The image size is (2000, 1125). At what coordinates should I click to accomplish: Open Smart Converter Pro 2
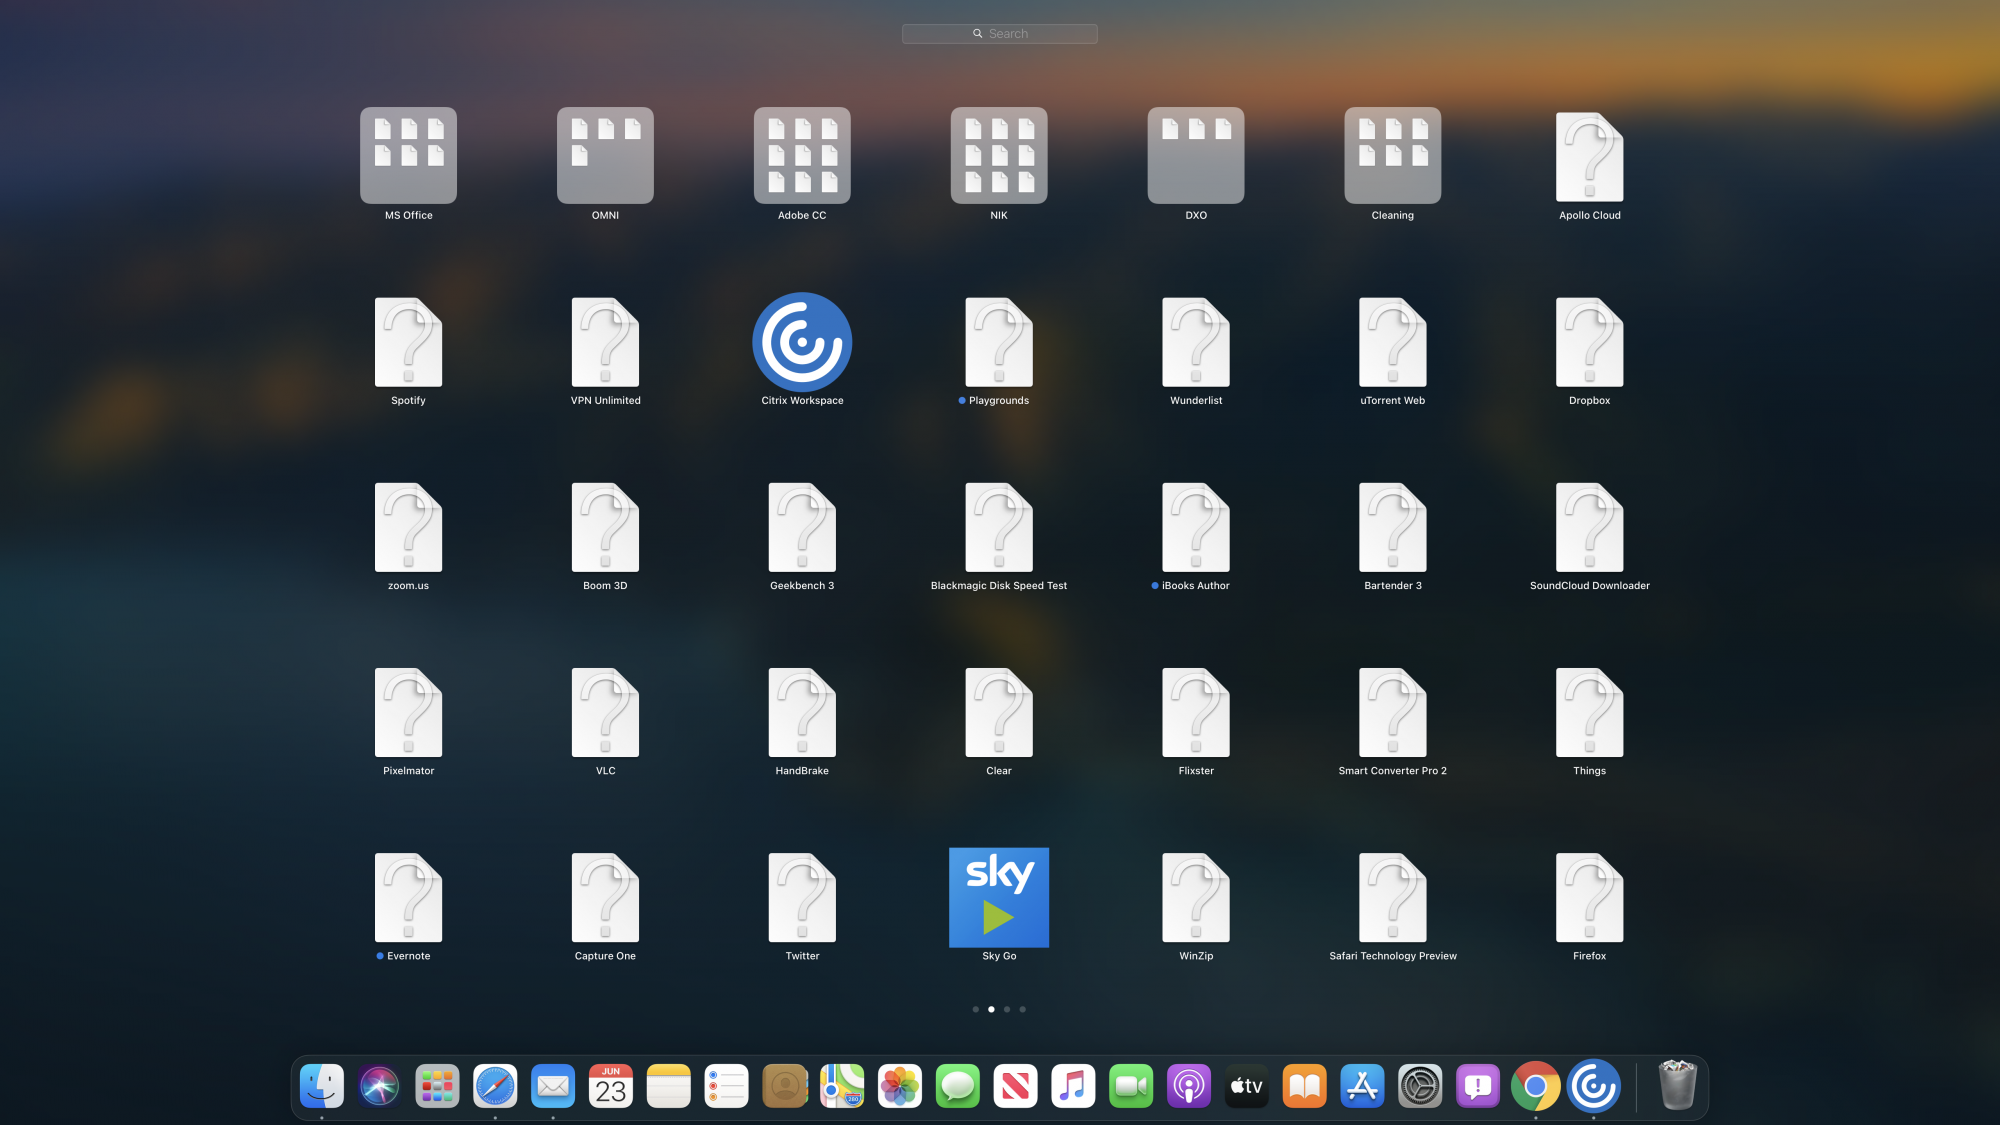pyautogui.click(x=1393, y=712)
